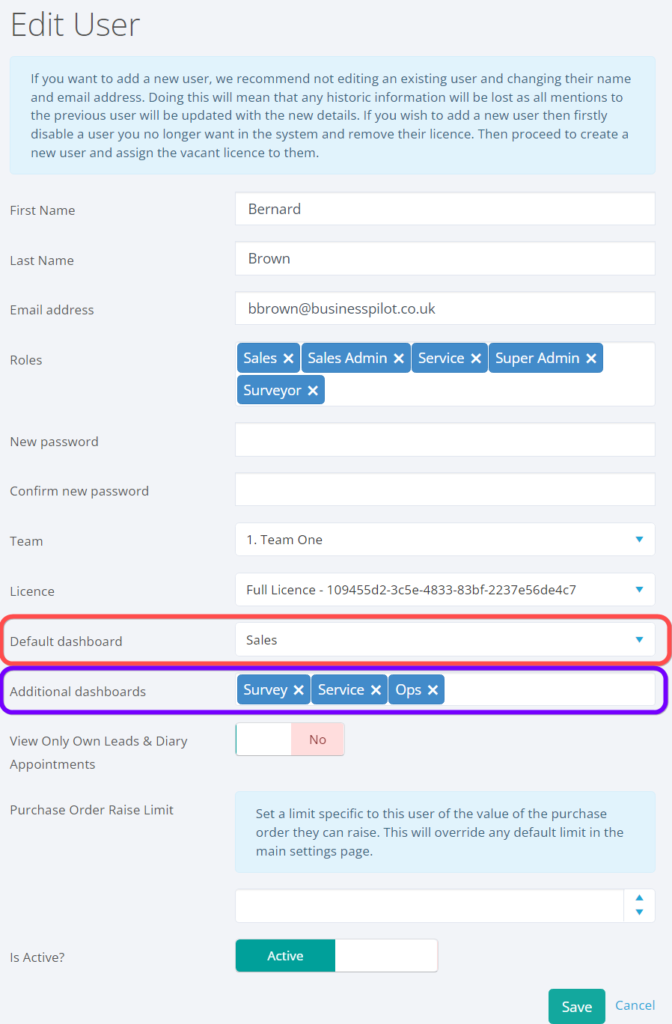Toggle the Is Active switch
This screenshot has height=1024, width=672.
click(x=336, y=956)
